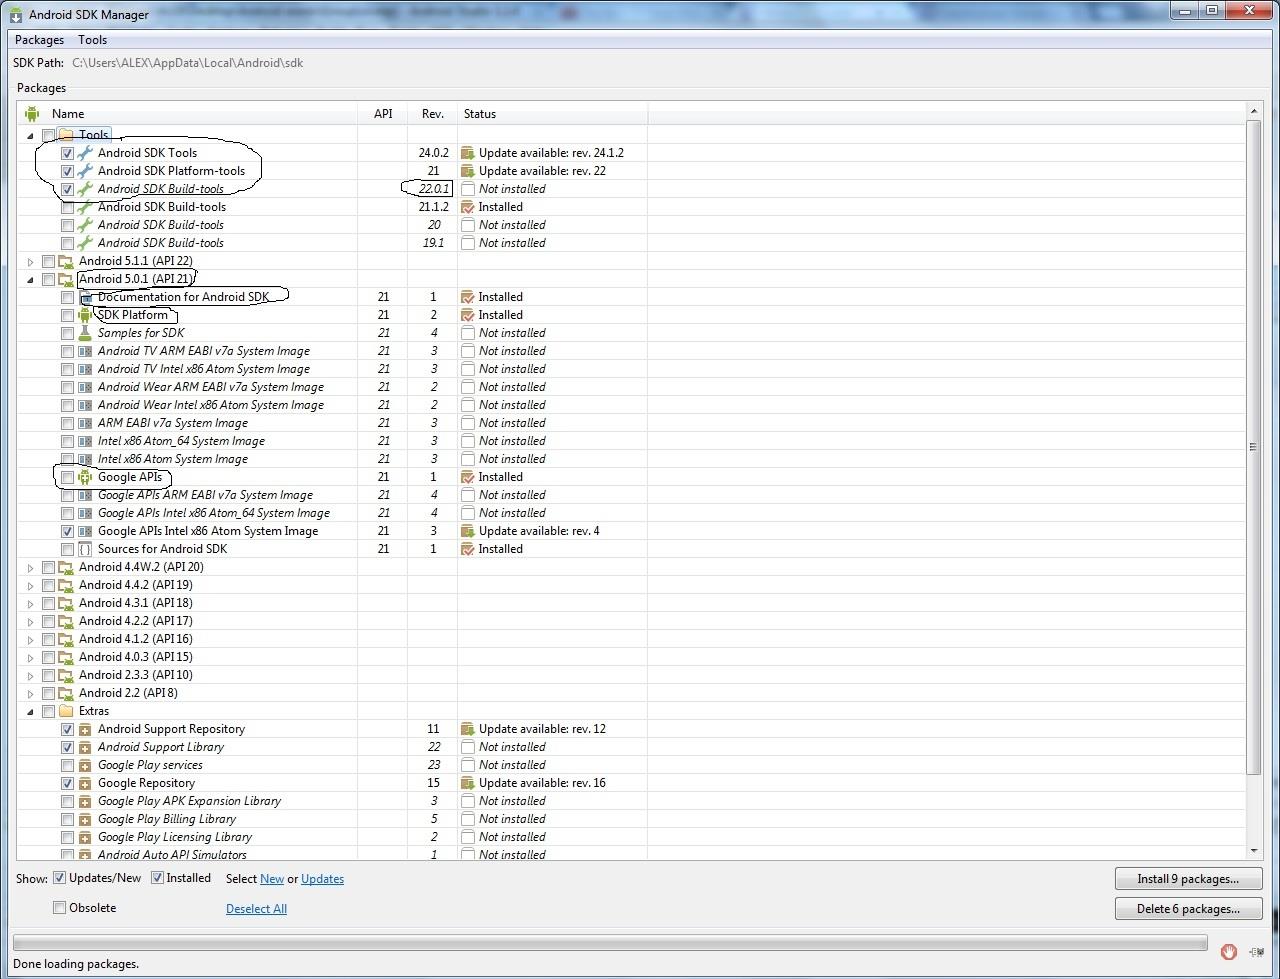Collapse the Extras tree node
The width and height of the screenshot is (1280, 979).
click(x=30, y=711)
